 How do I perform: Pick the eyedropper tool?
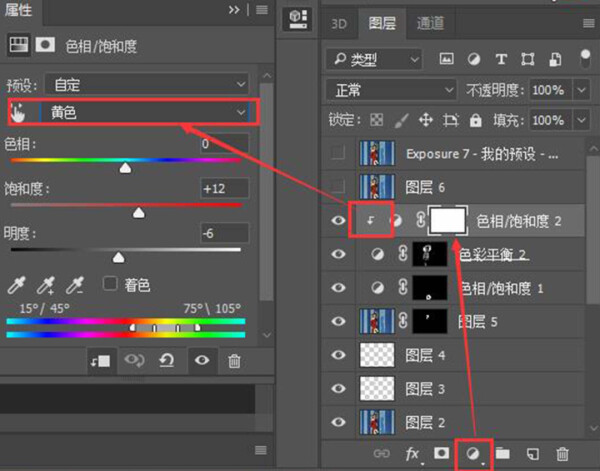tap(16, 285)
